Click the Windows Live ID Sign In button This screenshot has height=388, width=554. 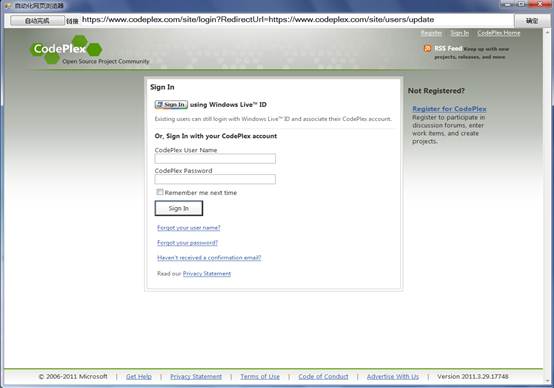(x=171, y=105)
